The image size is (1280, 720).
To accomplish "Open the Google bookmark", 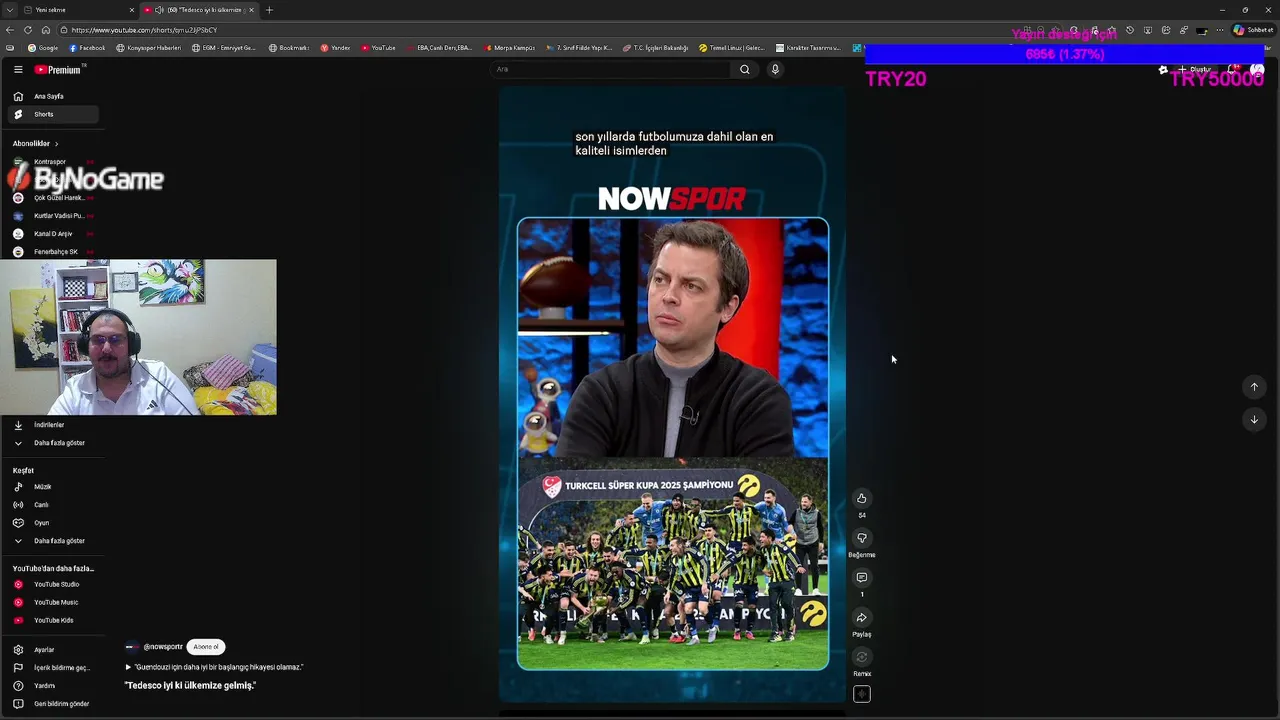I will click(43, 48).
